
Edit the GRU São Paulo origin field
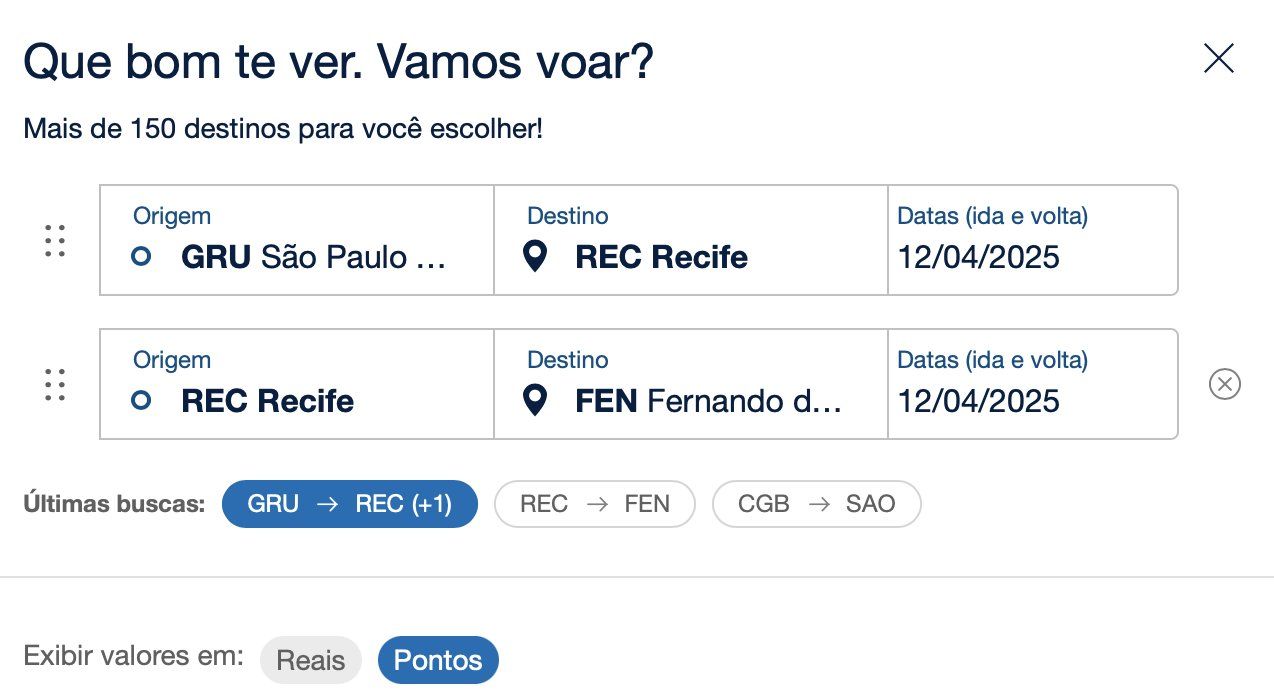pyautogui.click(x=297, y=240)
